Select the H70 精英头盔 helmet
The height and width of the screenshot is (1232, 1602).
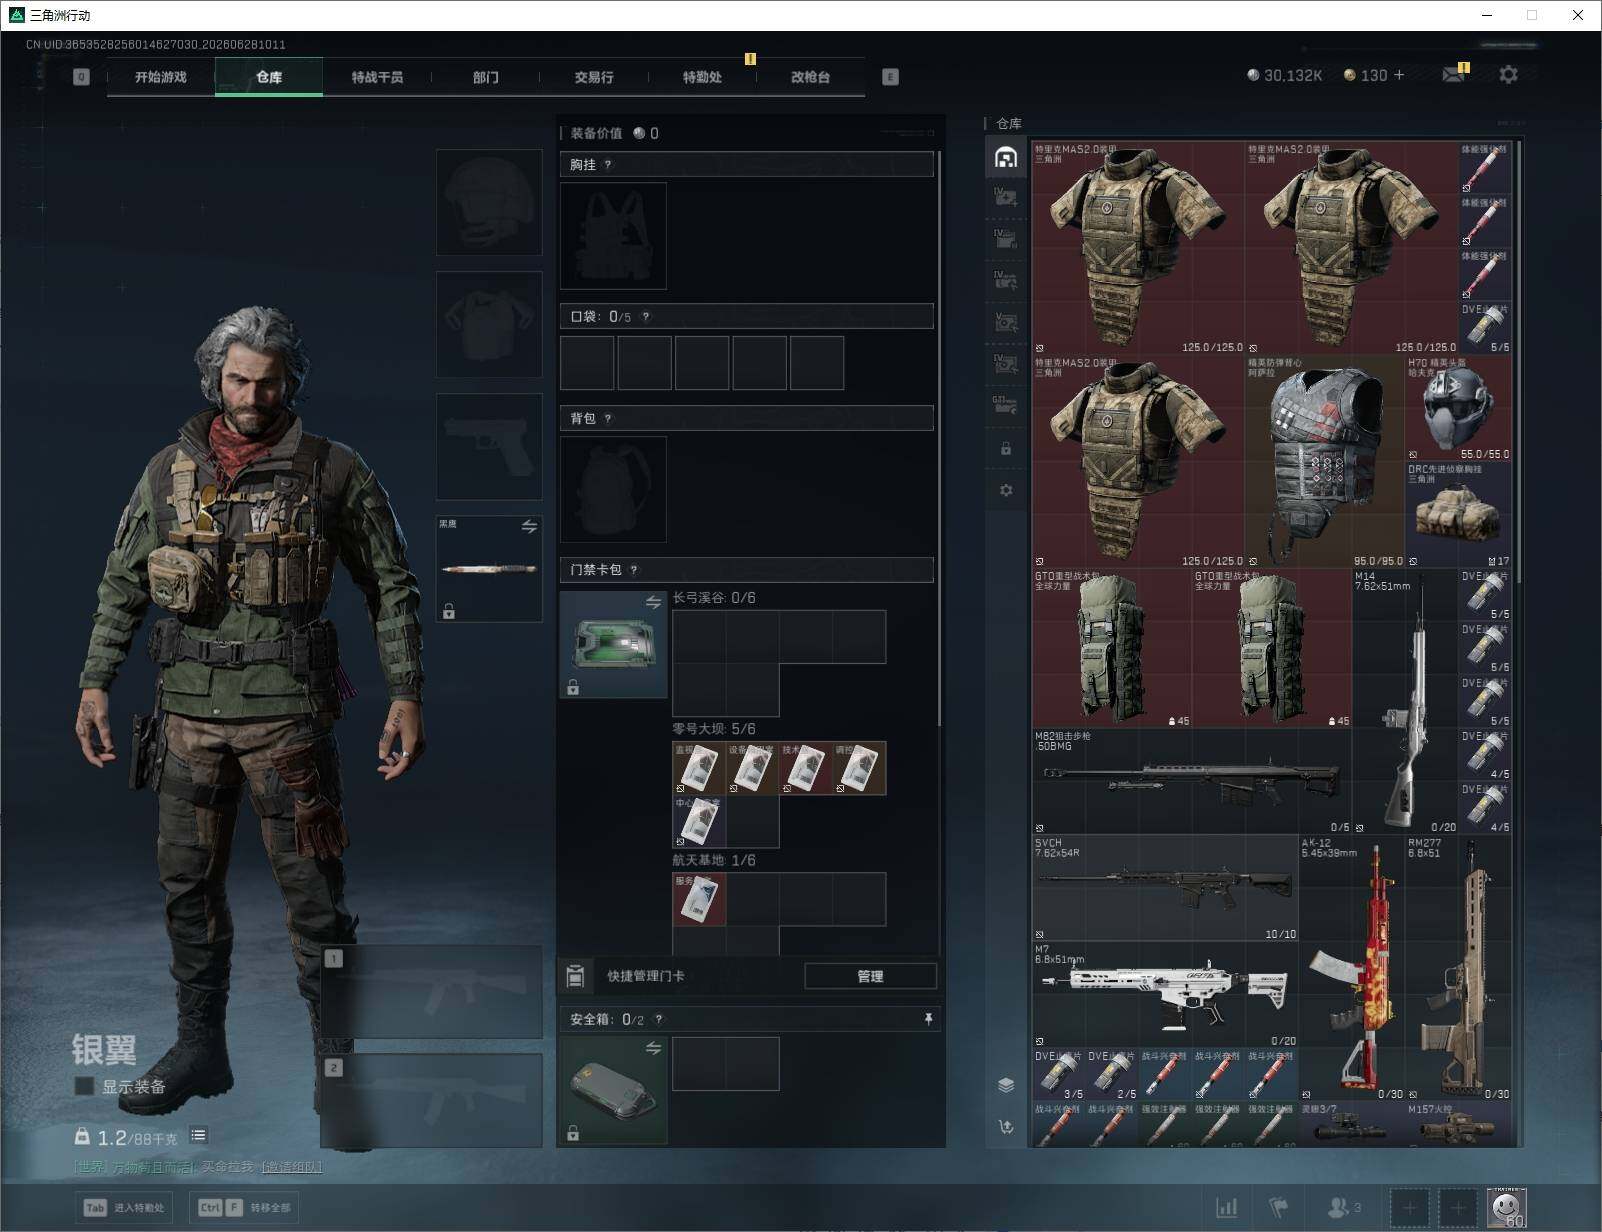(x=1459, y=408)
